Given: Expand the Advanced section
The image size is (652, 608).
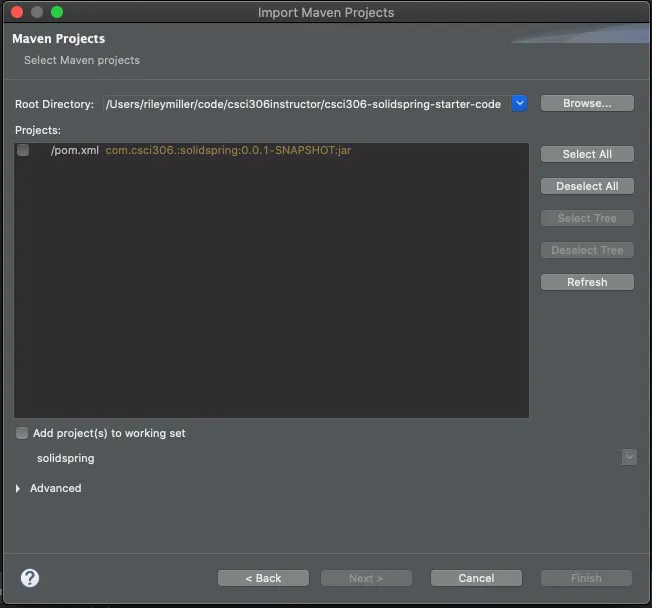Looking at the screenshot, I should (19, 488).
